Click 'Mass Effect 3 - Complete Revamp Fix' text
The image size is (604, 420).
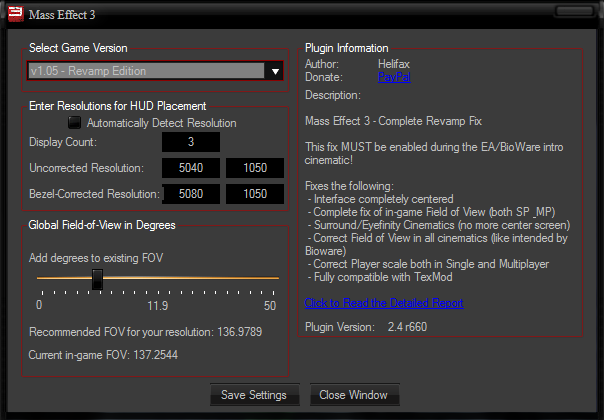[x=393, y=121]
